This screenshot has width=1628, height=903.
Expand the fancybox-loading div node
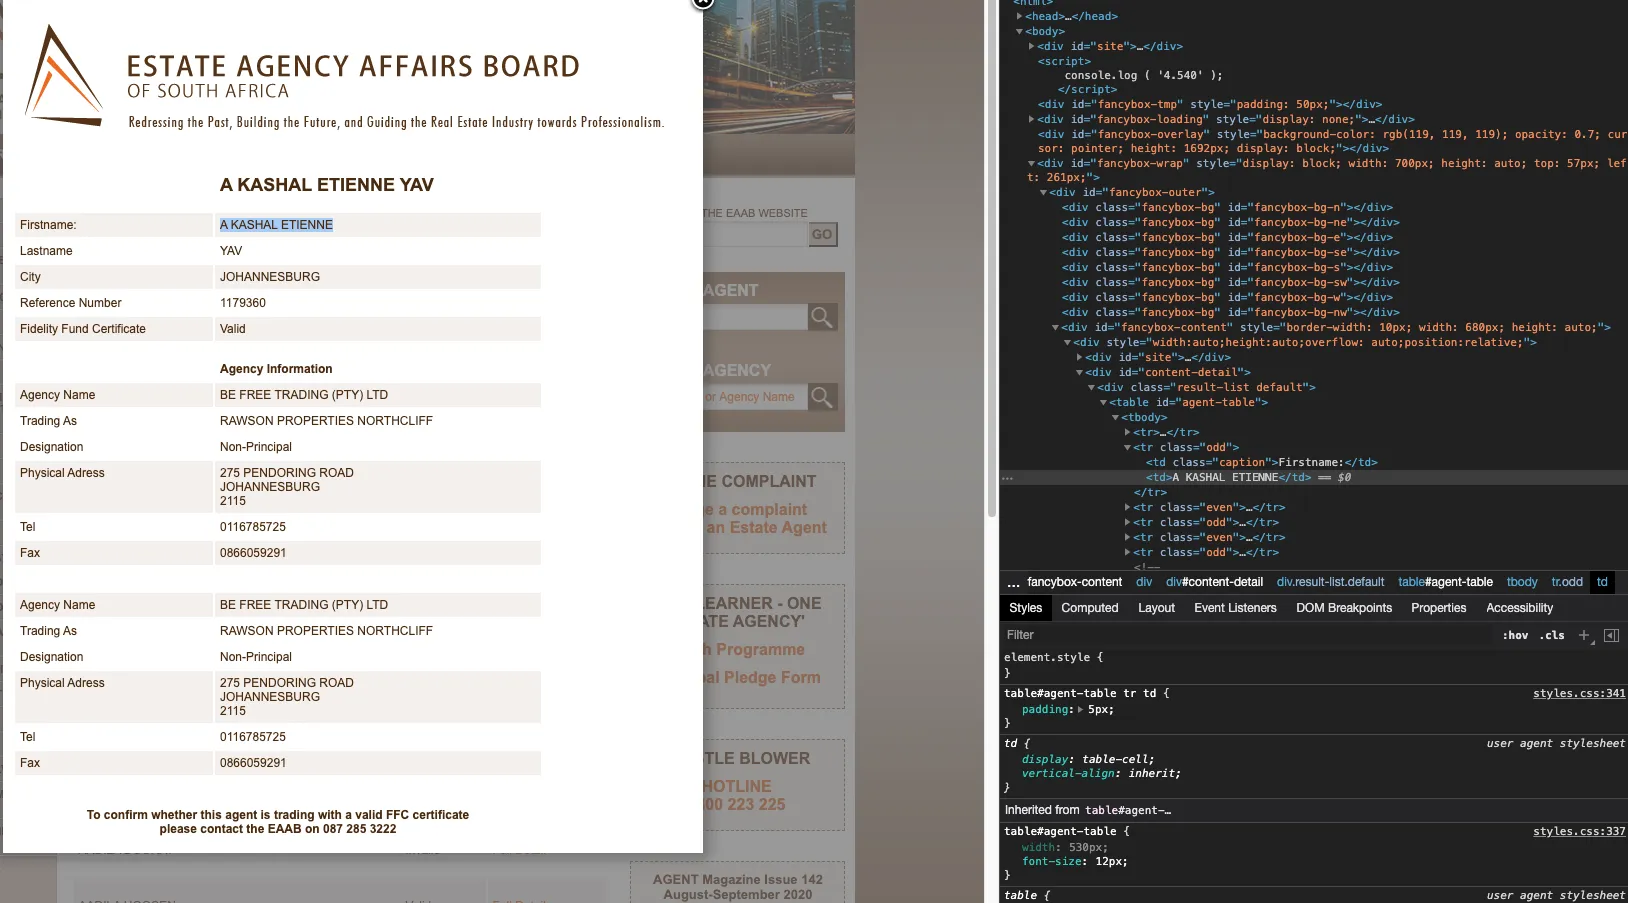click(1031, 119)
